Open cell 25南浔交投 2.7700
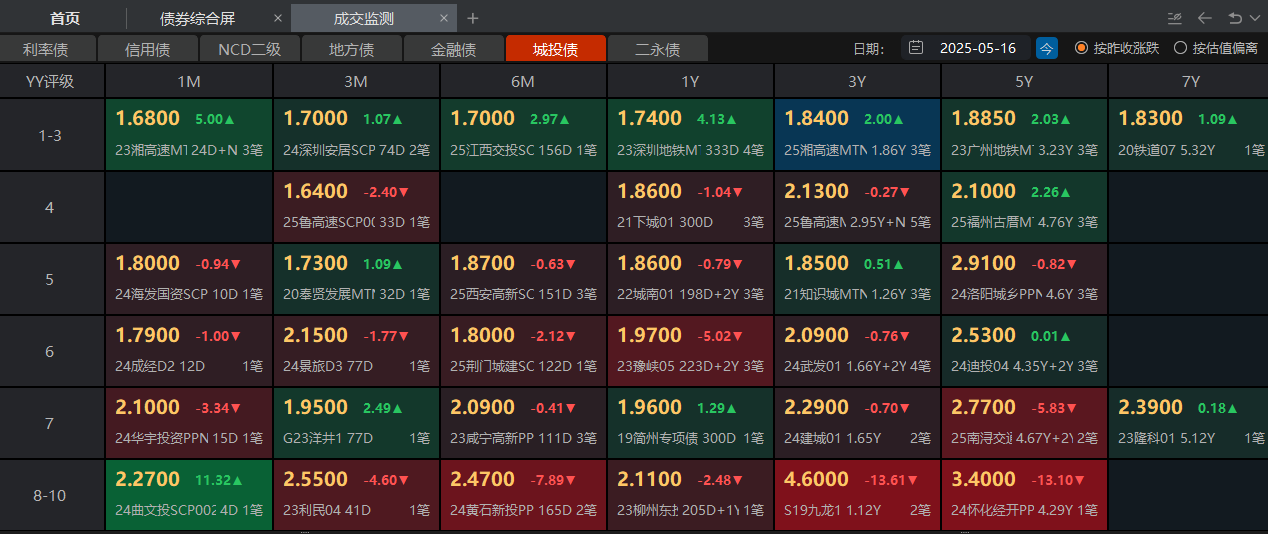The width and height of the screenshot is (1268, 534). coord(1024,423)
